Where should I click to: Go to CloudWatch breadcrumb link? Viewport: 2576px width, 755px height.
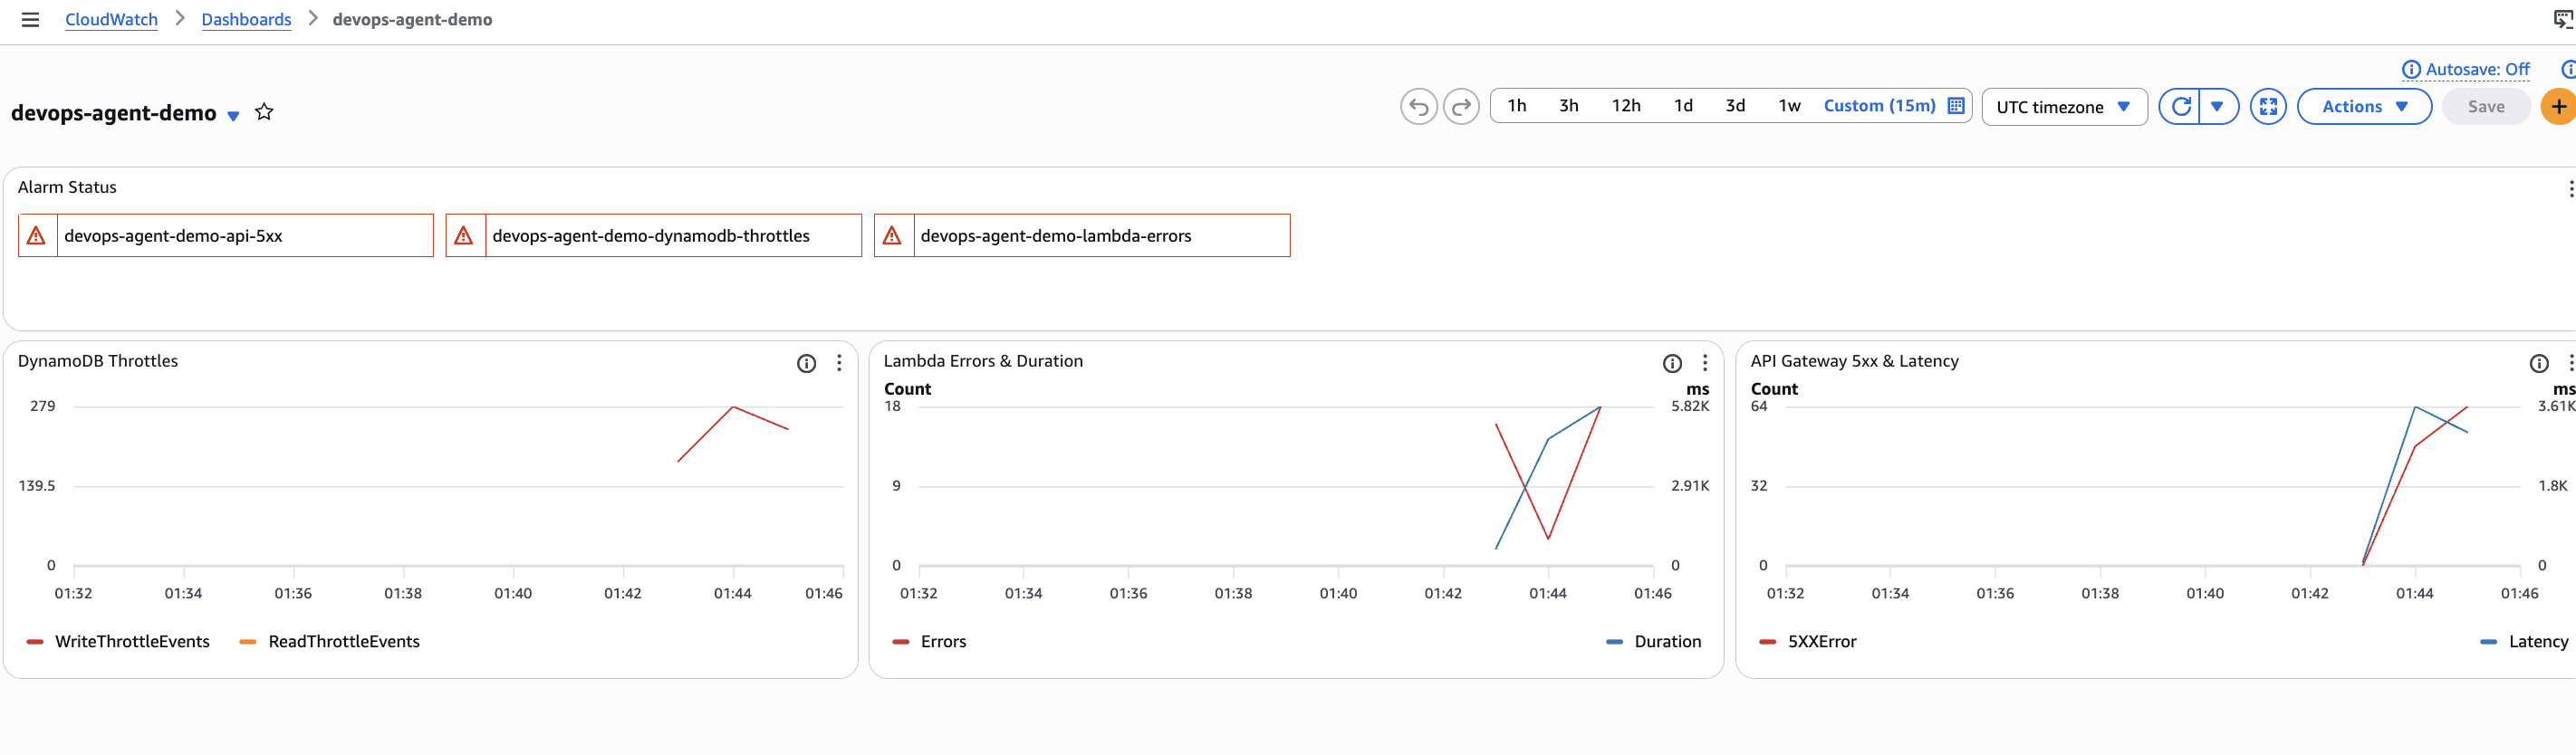click(x=111, y=20)
